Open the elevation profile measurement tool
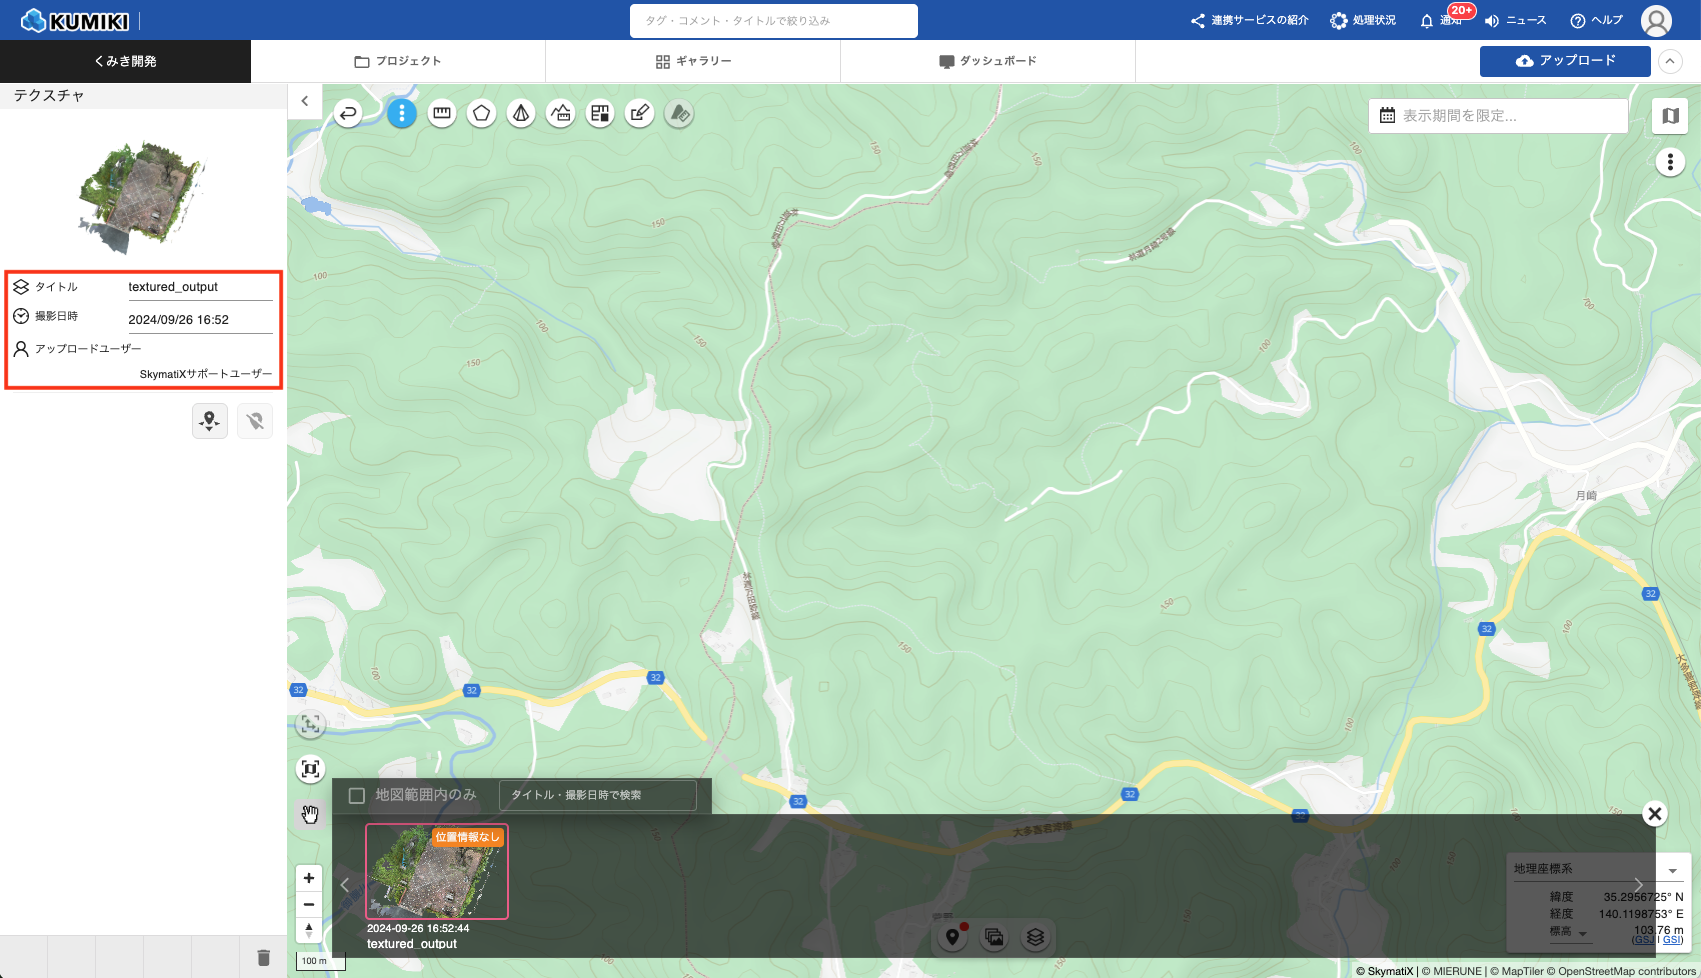 tap(561, 114)
